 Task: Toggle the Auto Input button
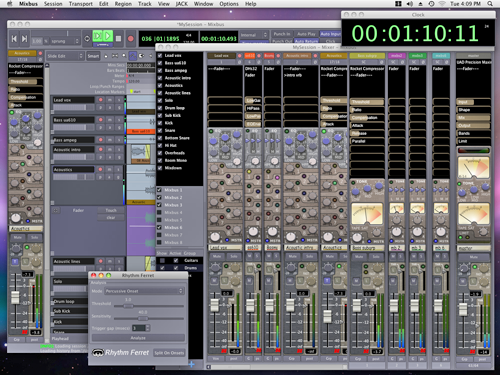[x=330, y=34]
